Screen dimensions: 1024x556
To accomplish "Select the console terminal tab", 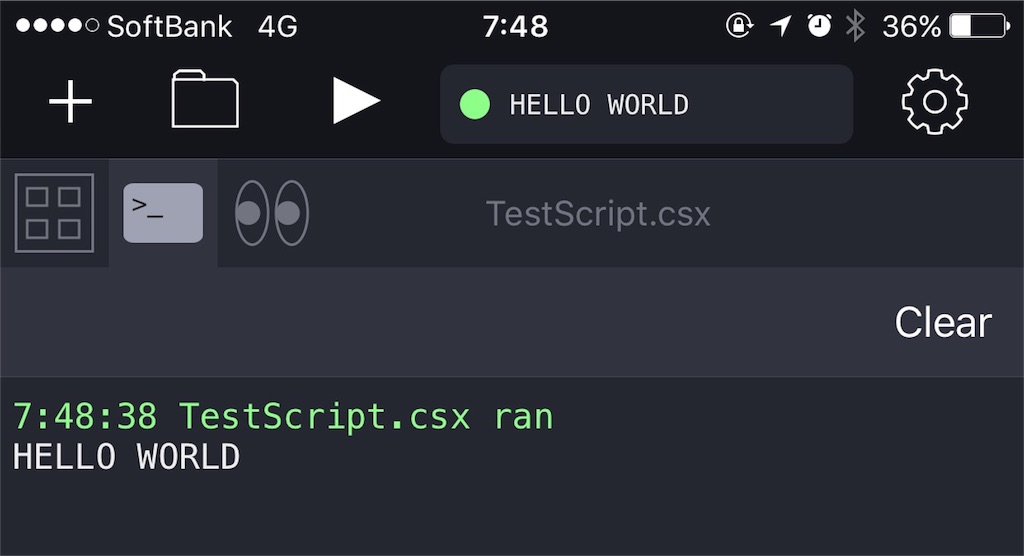I will [x=163, y=213].
